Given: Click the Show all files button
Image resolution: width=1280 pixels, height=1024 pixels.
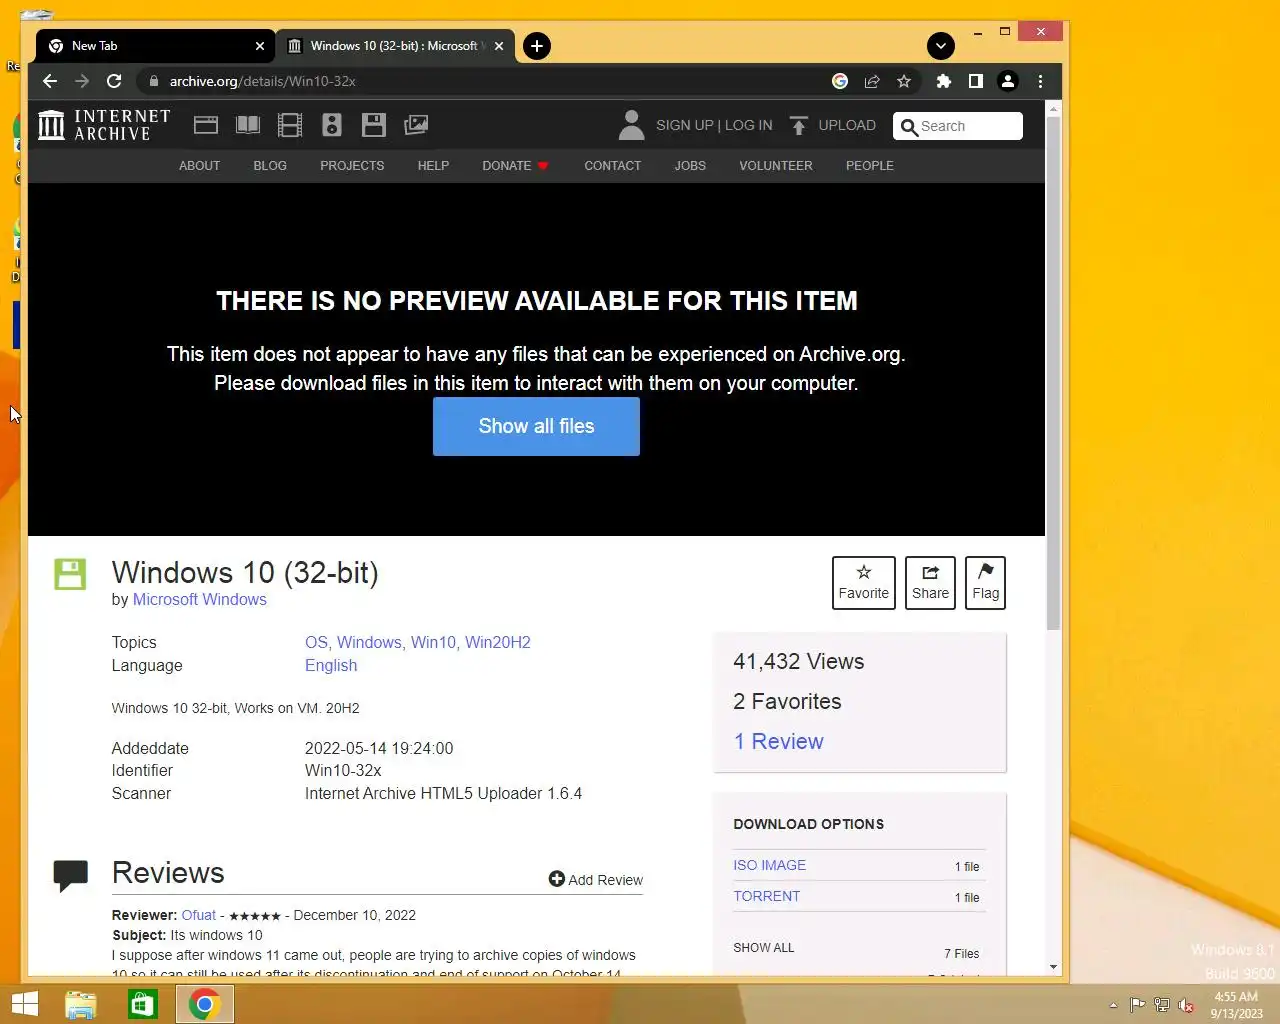Looking at the screenshot, I should [x=536, y=426].
